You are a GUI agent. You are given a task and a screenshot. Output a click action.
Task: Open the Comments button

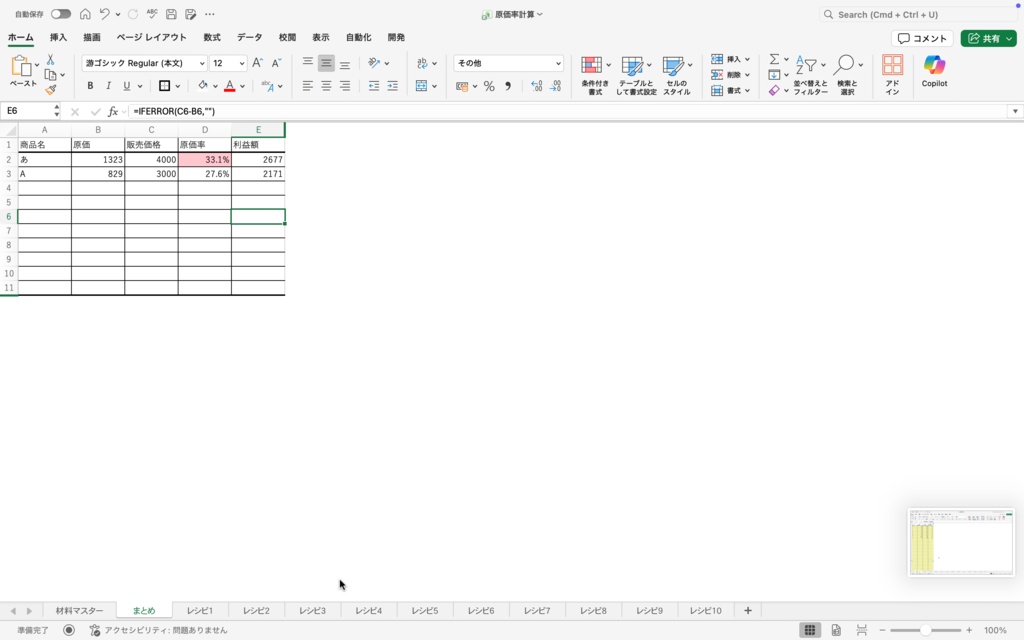point(922,39)
